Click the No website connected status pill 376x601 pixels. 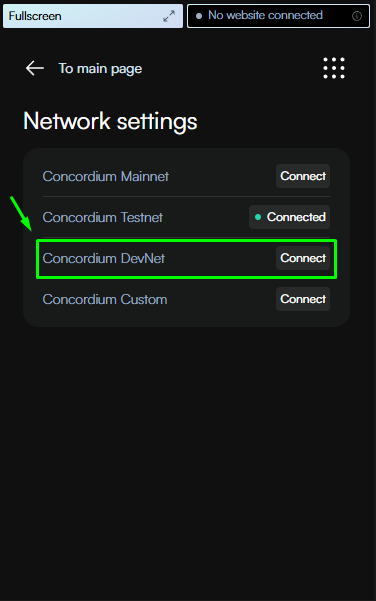click(x=278, y=16)
